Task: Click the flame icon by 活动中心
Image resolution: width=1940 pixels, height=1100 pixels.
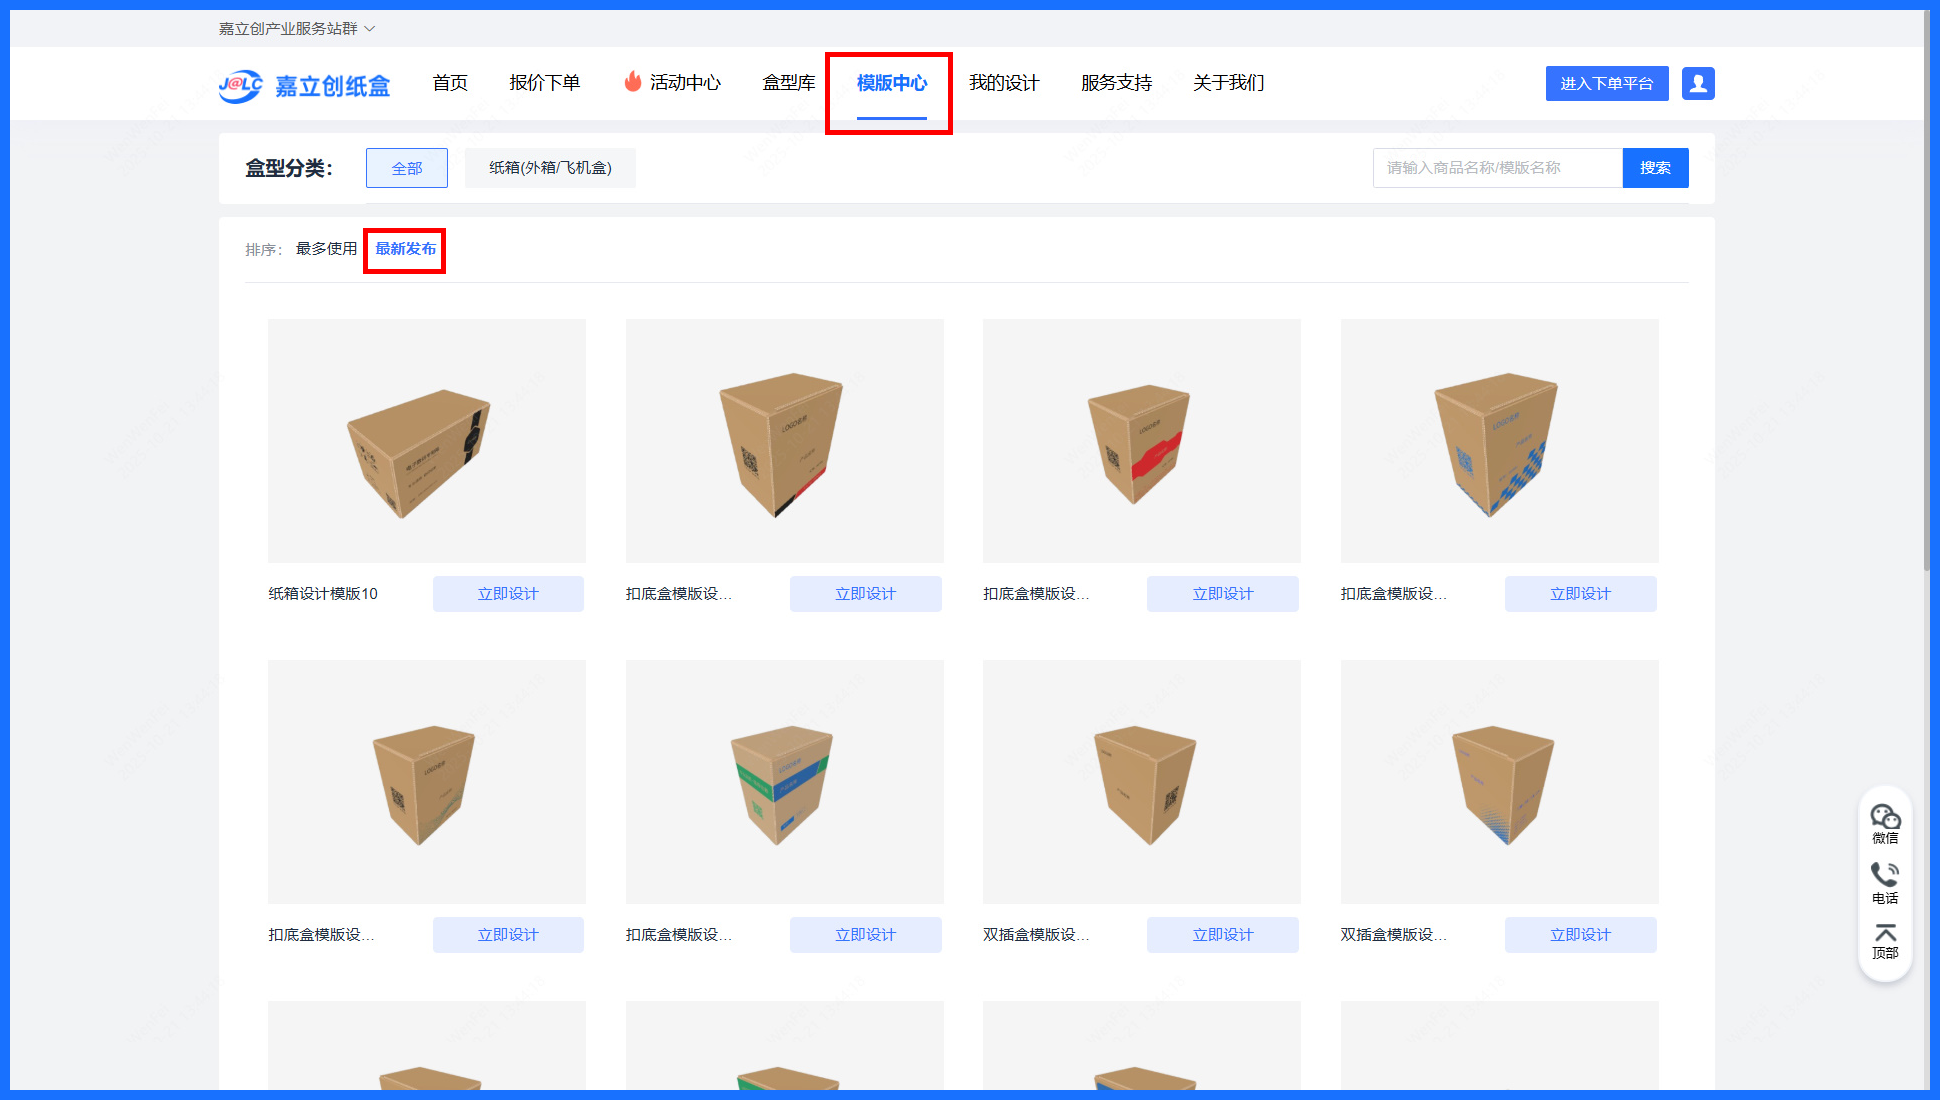Action: tap(633, 82)
